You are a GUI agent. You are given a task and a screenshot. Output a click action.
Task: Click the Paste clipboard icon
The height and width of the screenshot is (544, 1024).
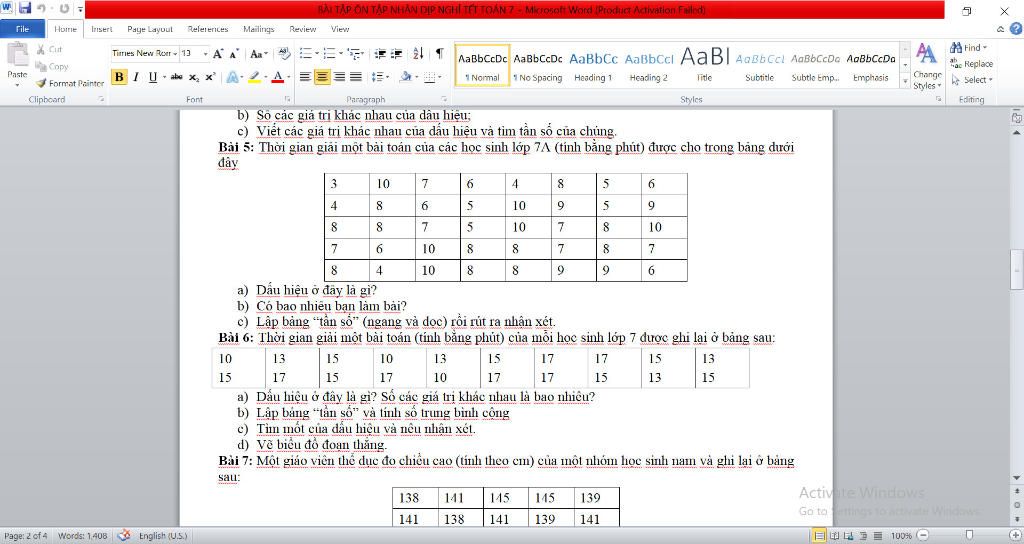click(17, 55)
